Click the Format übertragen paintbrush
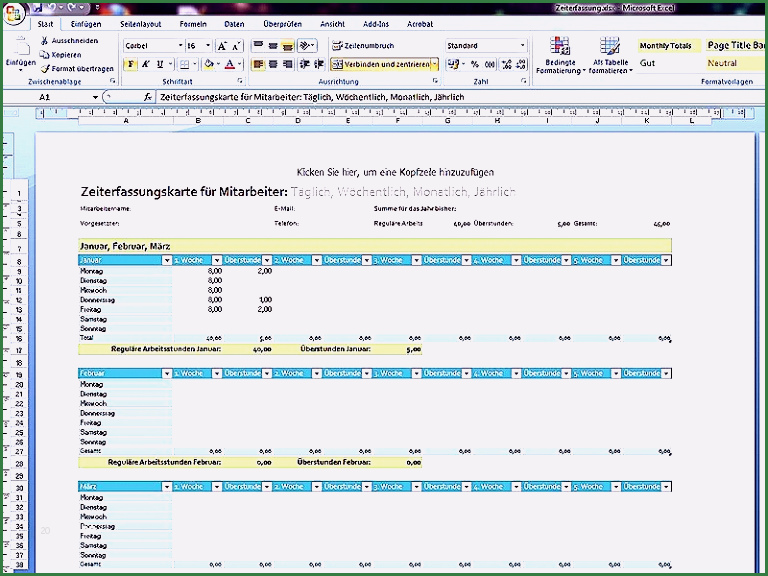Viewport: 768px width, 576px height. click(x=44, y=68)
